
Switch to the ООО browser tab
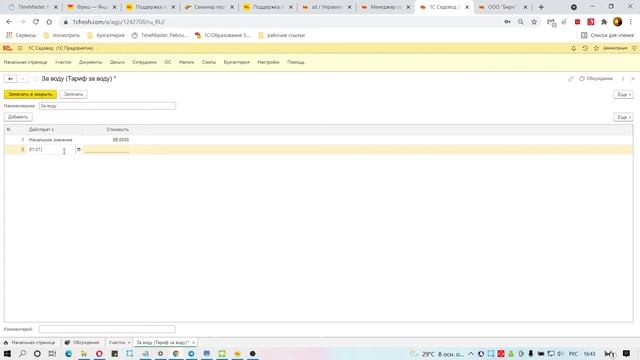click(502, 7)
